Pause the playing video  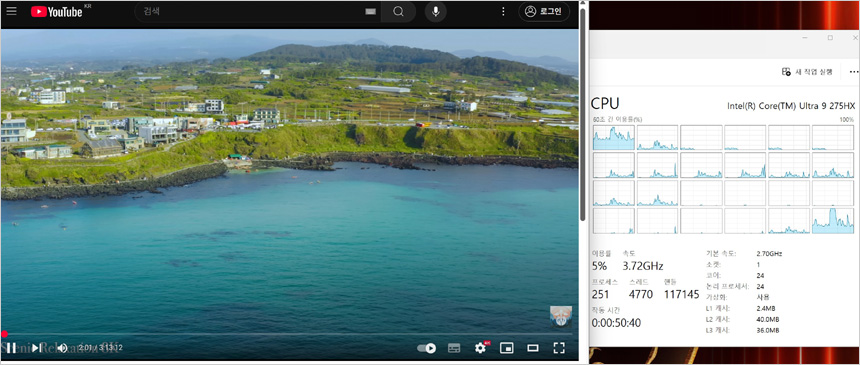click(11, 347)
